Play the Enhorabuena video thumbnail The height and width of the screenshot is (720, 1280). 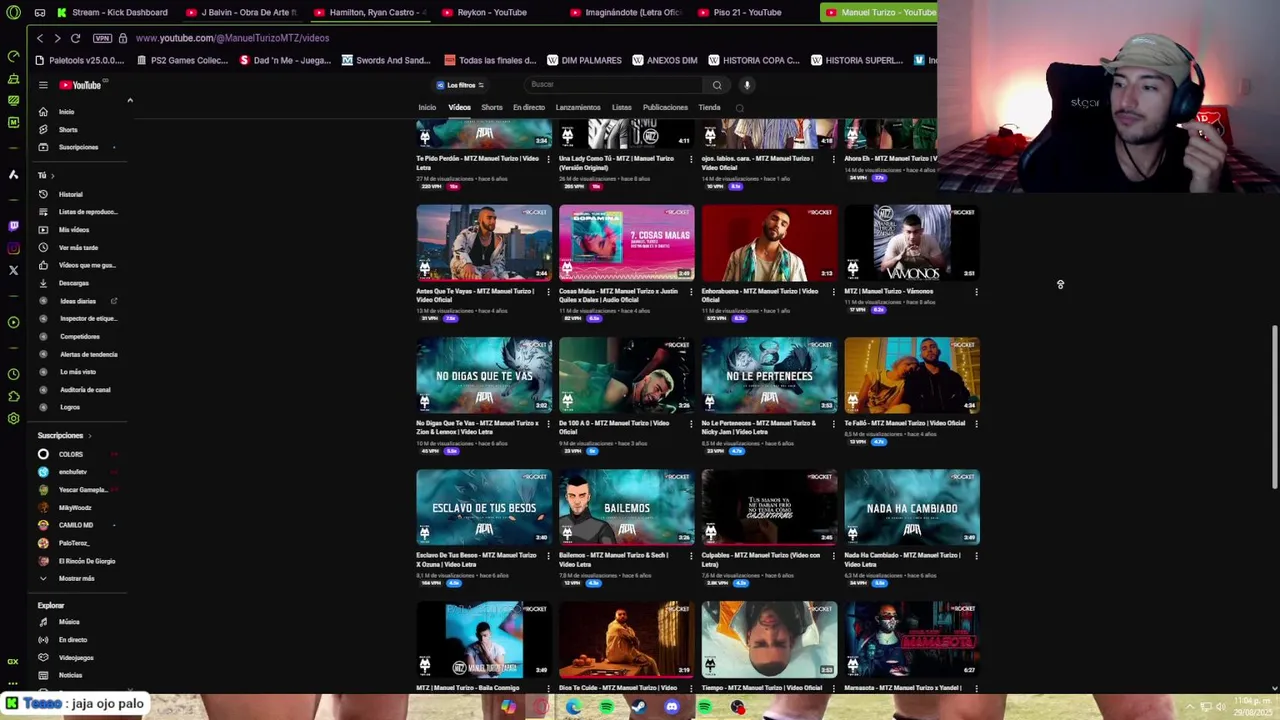[x=769, y=243]
